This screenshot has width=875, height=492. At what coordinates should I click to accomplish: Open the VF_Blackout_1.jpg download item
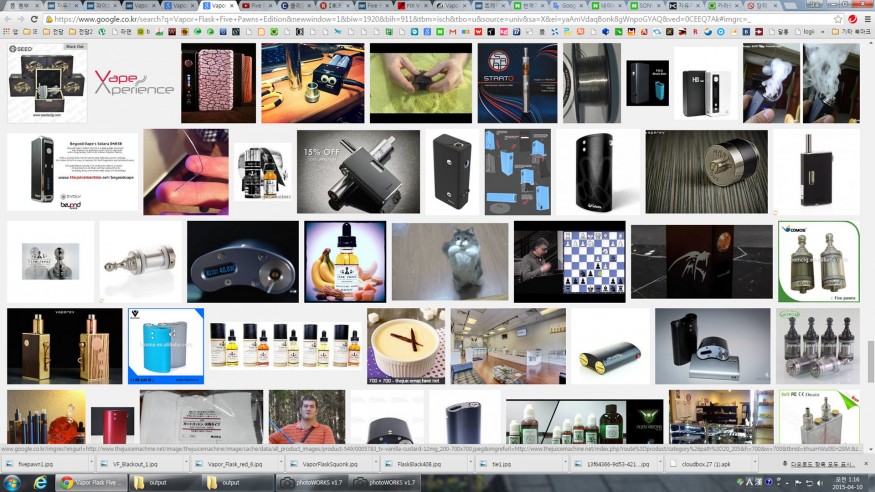(x=130, y=464)
